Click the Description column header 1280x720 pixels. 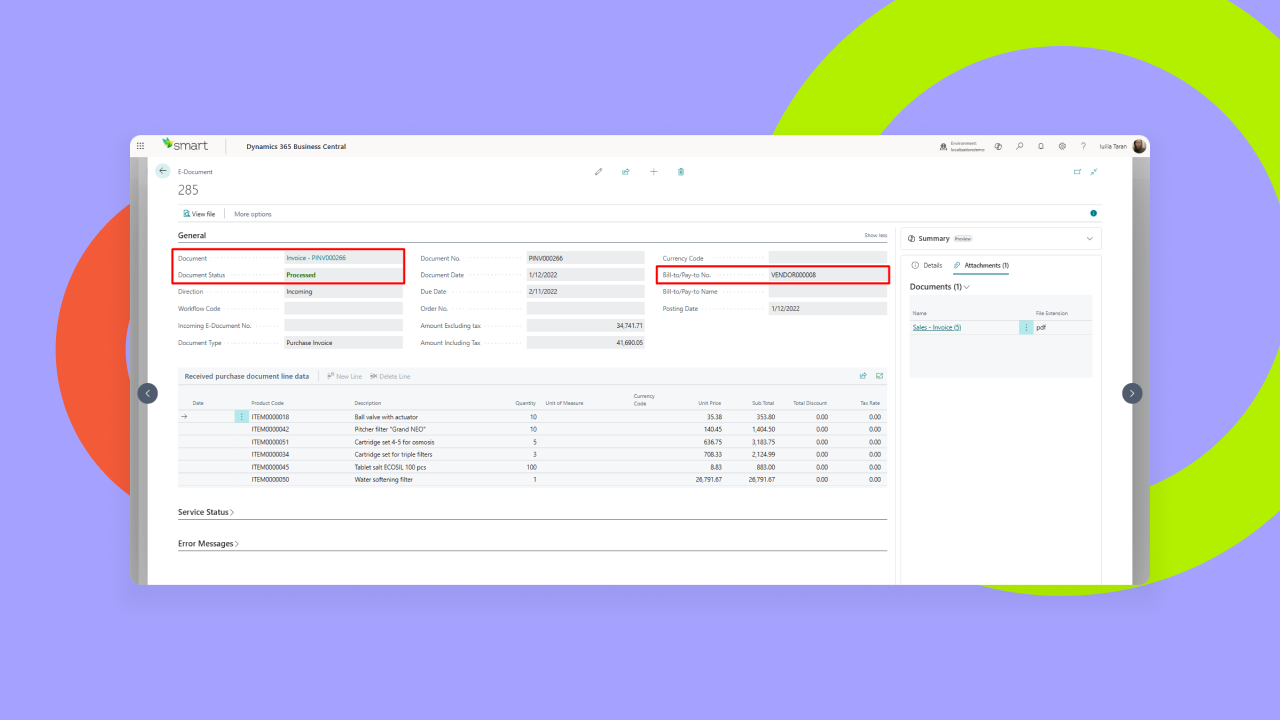tap(368, 403)
